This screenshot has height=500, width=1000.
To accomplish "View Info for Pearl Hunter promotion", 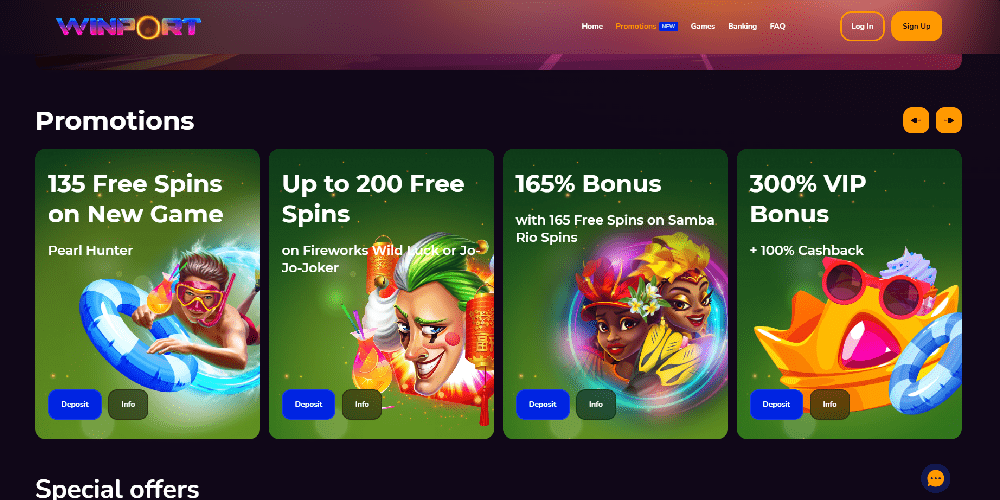I will click(x=128, y=404).
